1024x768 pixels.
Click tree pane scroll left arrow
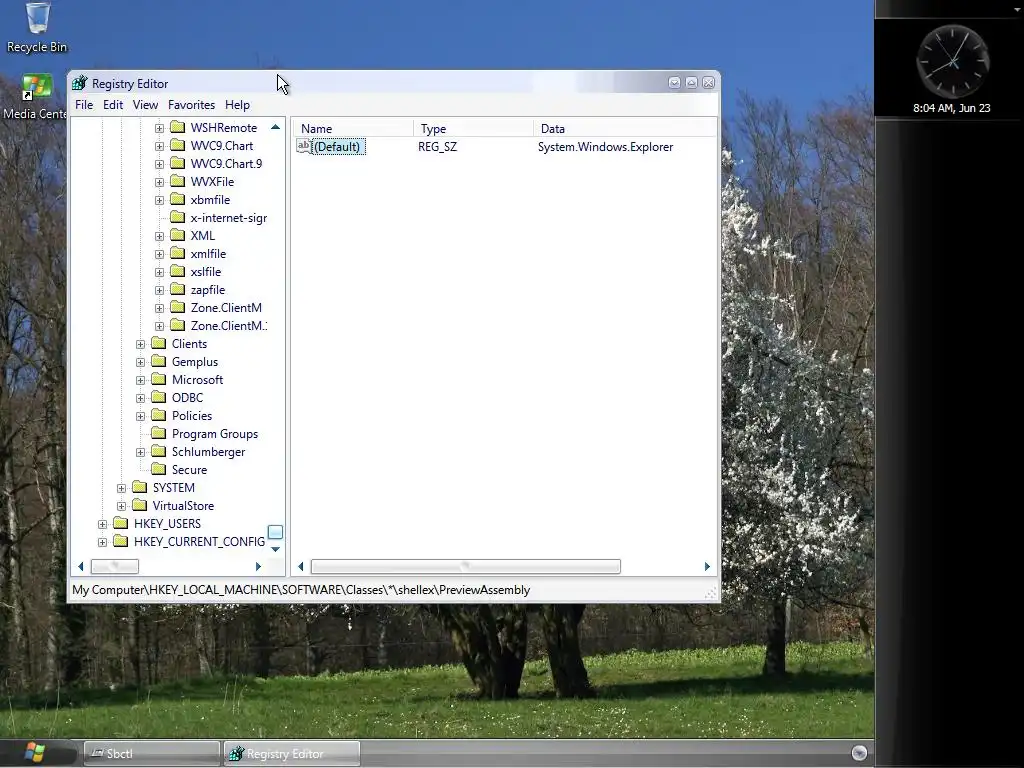[x=81, y=566]
